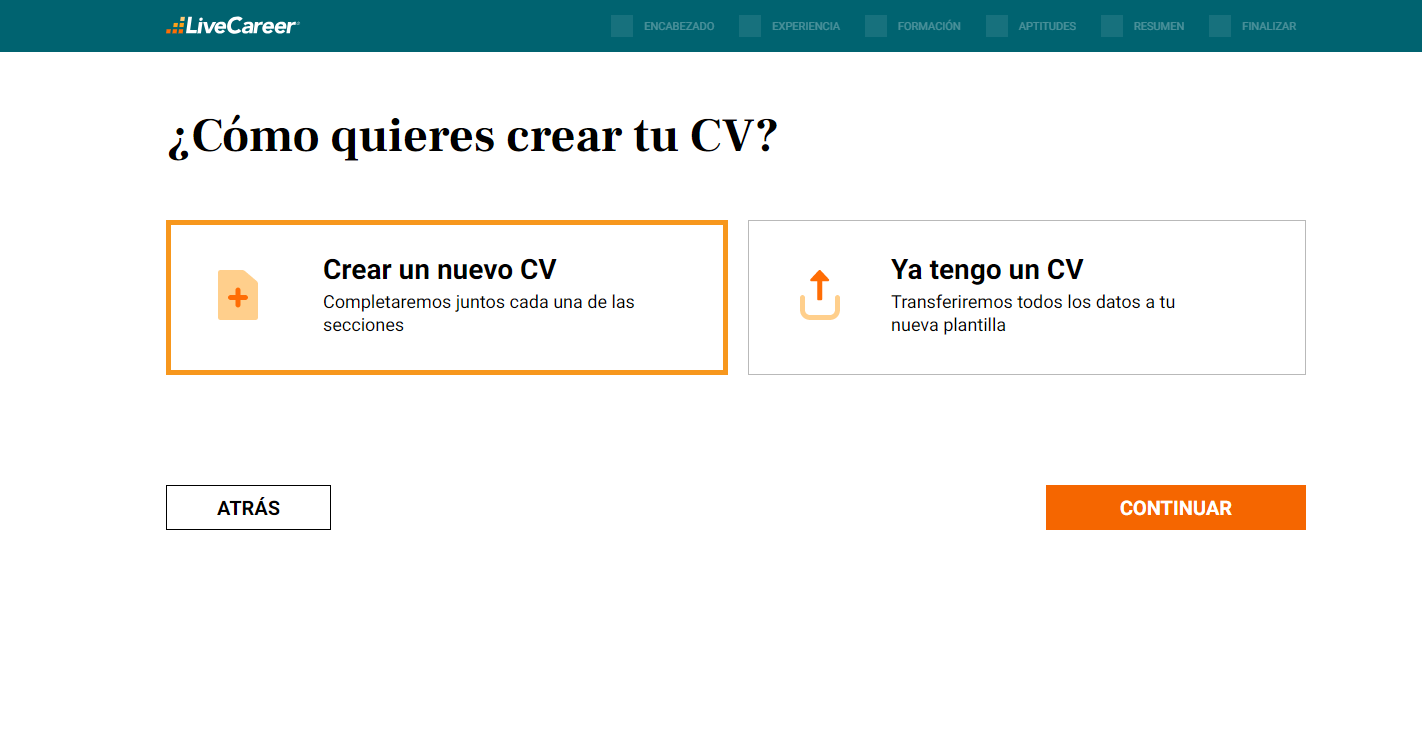This screenshot has height=730, width=1422.
Task: Click the 'Completaremos juntos cada una' description text
Action: pos(479,313)
